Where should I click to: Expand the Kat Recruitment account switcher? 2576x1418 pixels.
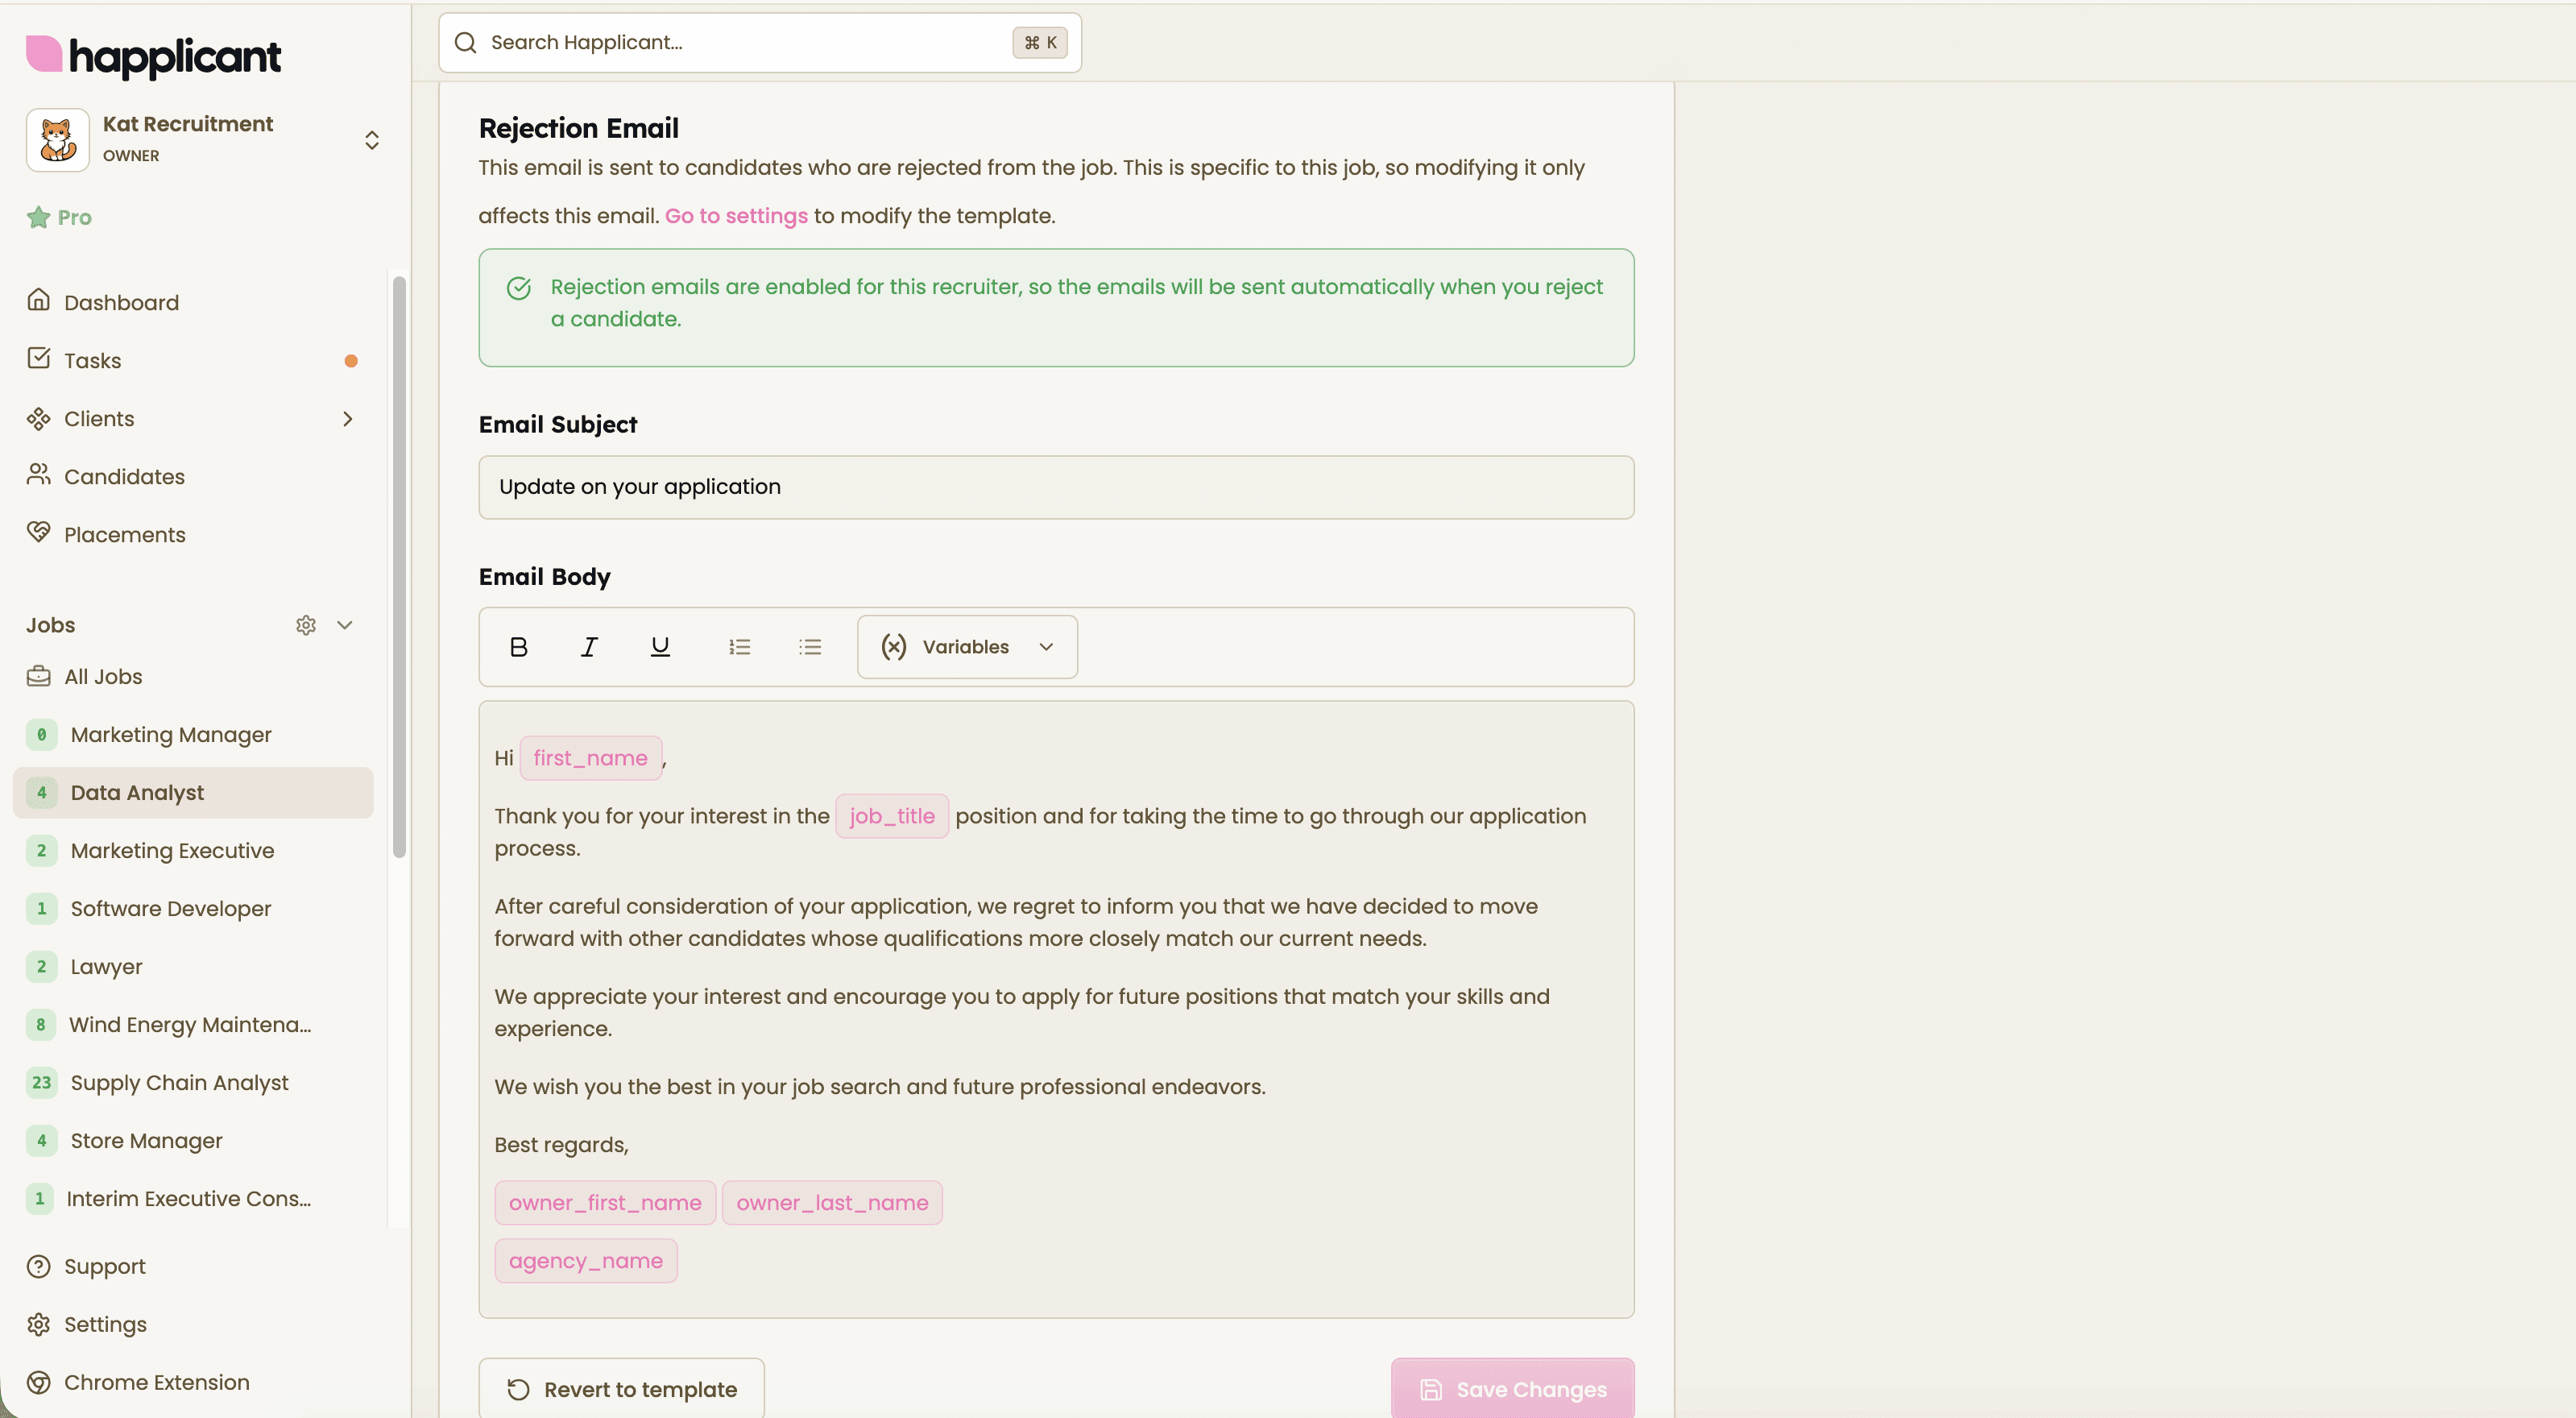point(372,140)
